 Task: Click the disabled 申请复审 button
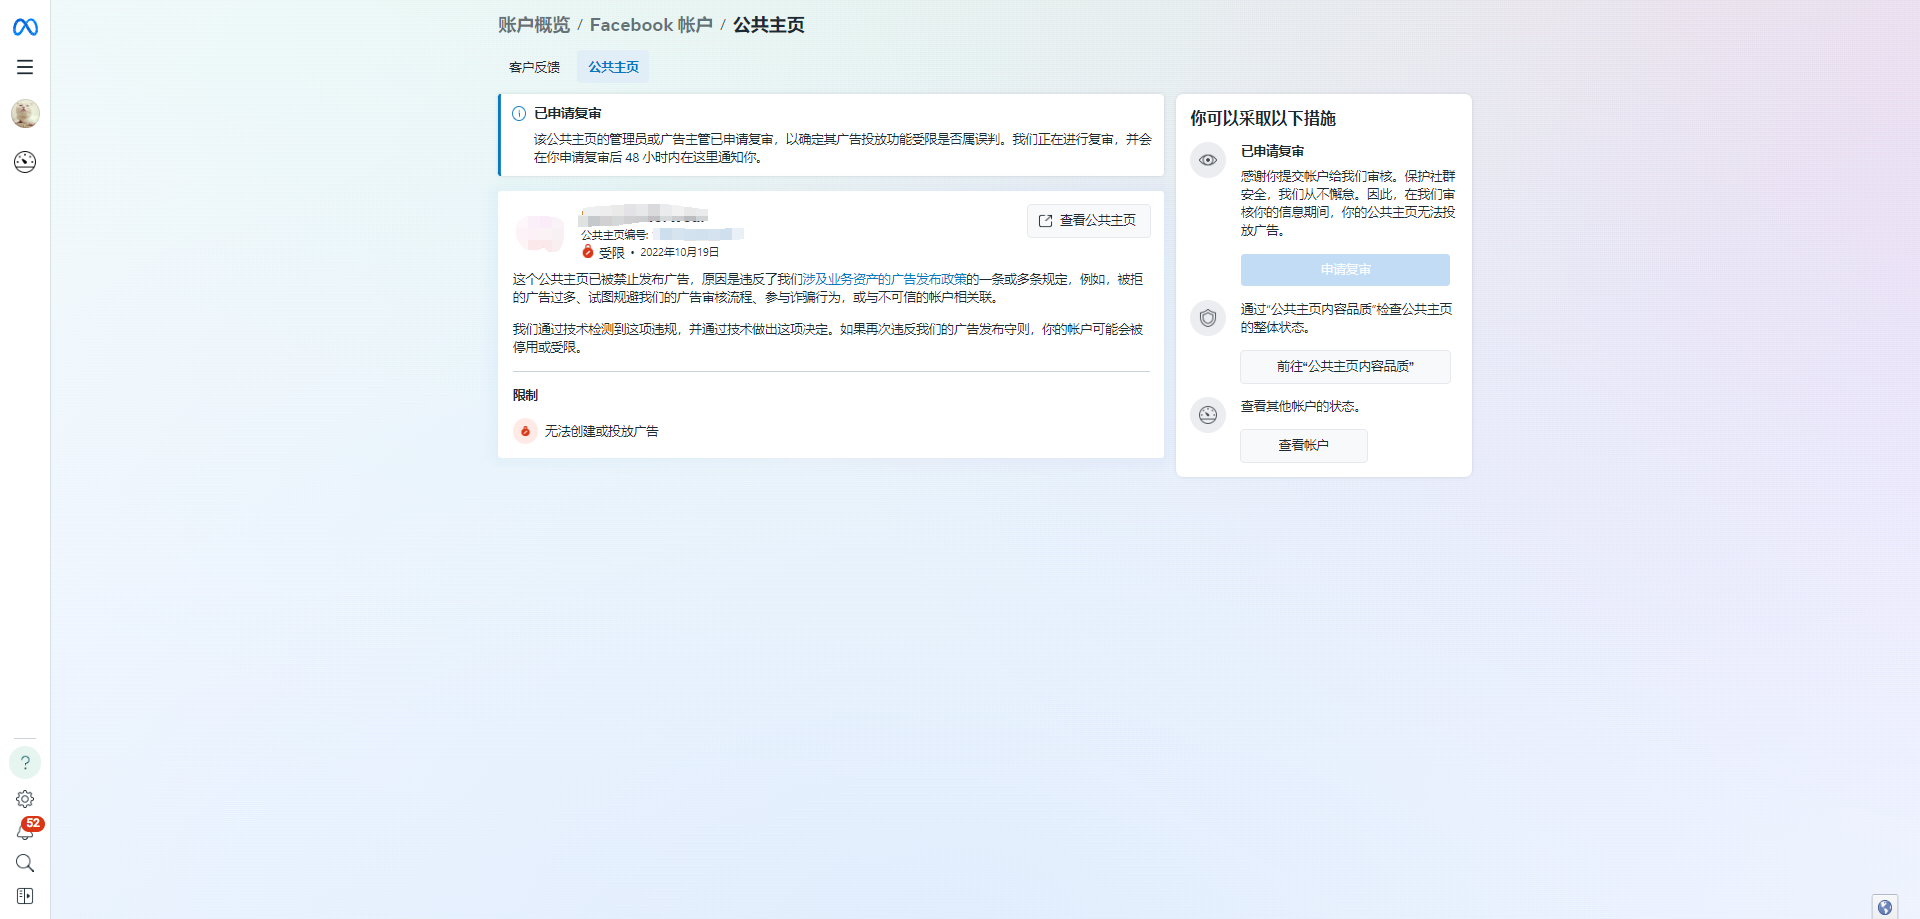pyautogui.click(x=1345, y=270)
